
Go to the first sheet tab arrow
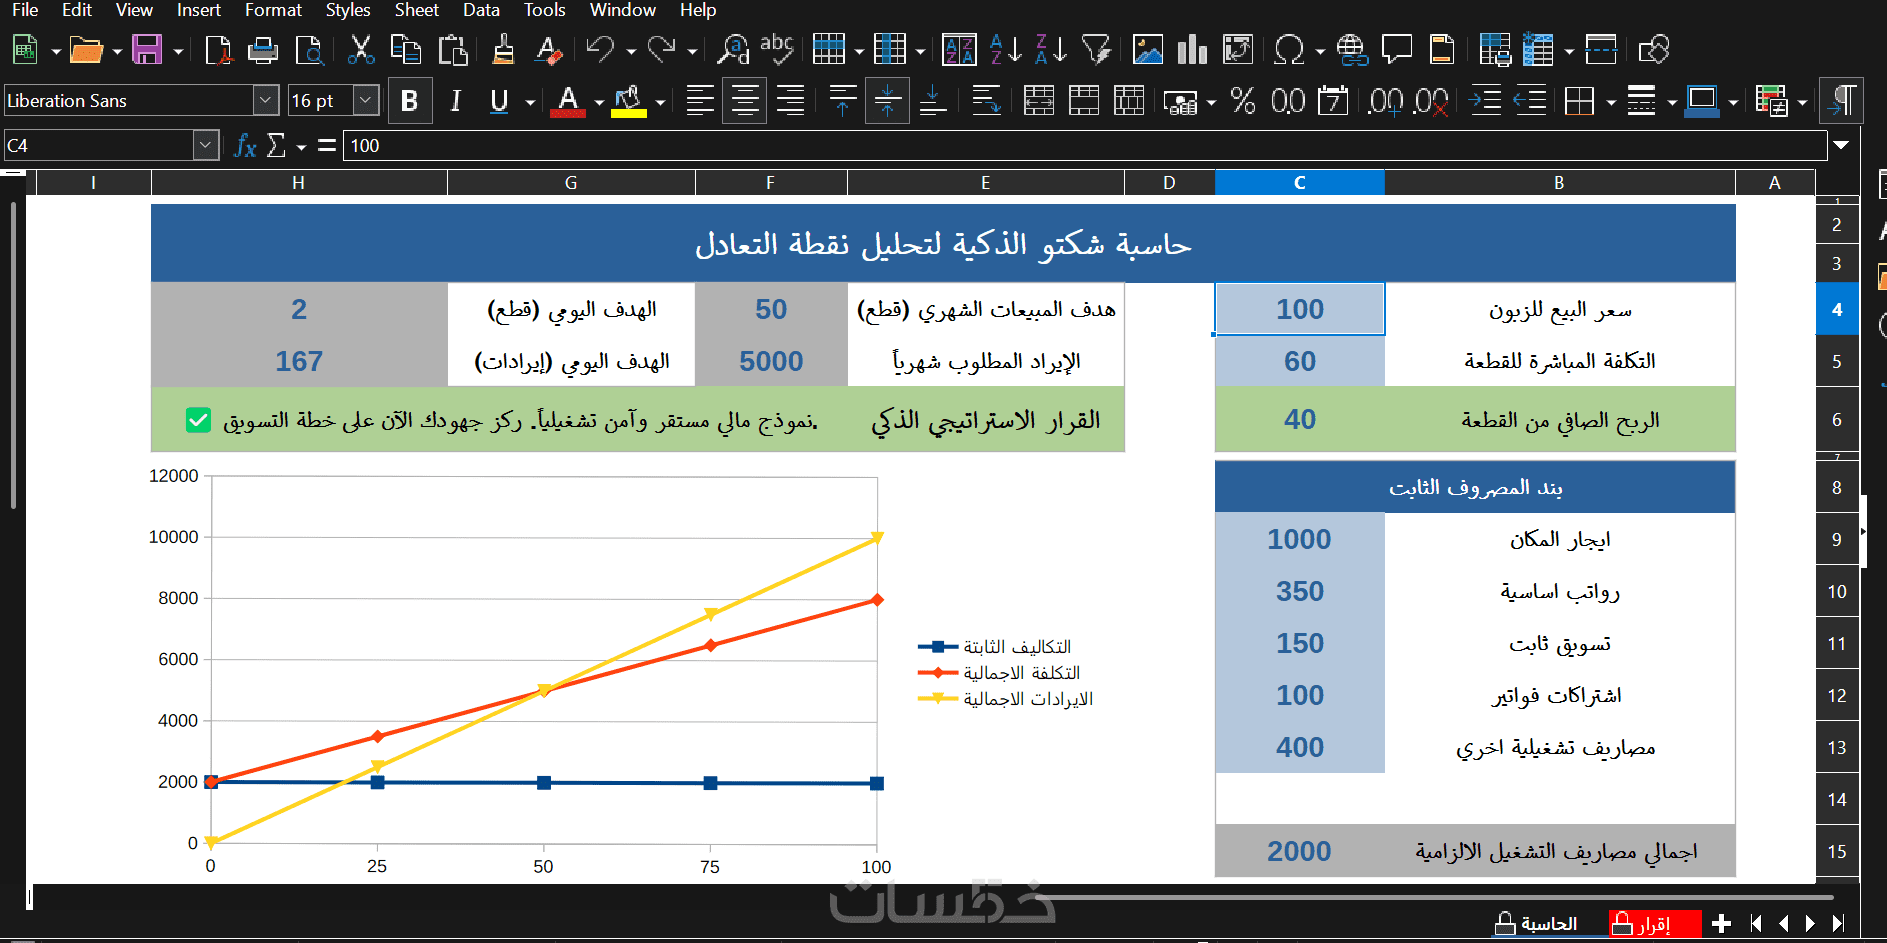[1755, 924]
